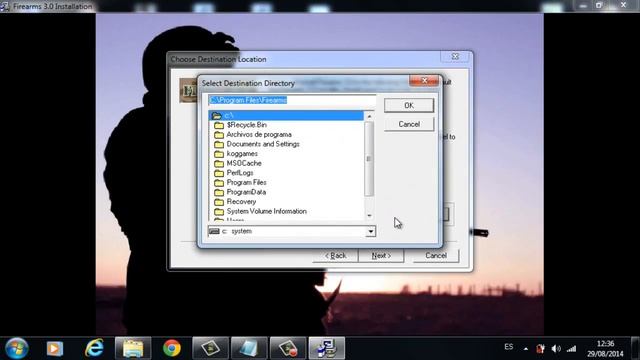Open Windows Media Player from taskbar
Viewport: 640px width, 360px height.
[x=55, y=349]
